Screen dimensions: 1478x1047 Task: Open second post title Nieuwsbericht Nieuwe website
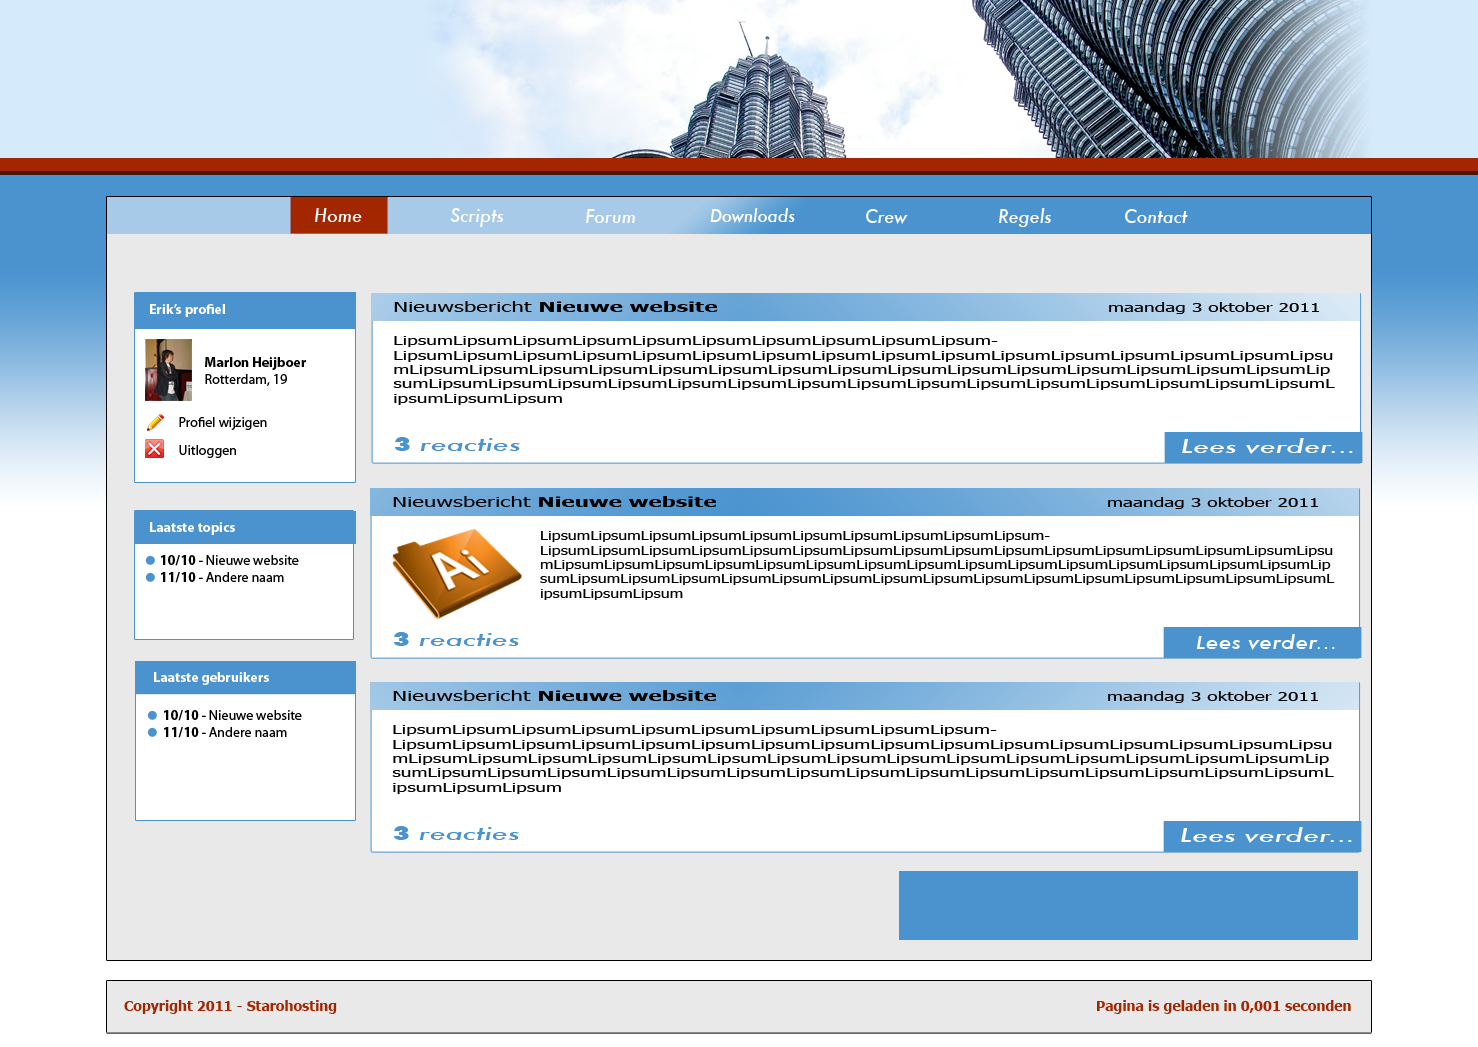click(554, 502)
